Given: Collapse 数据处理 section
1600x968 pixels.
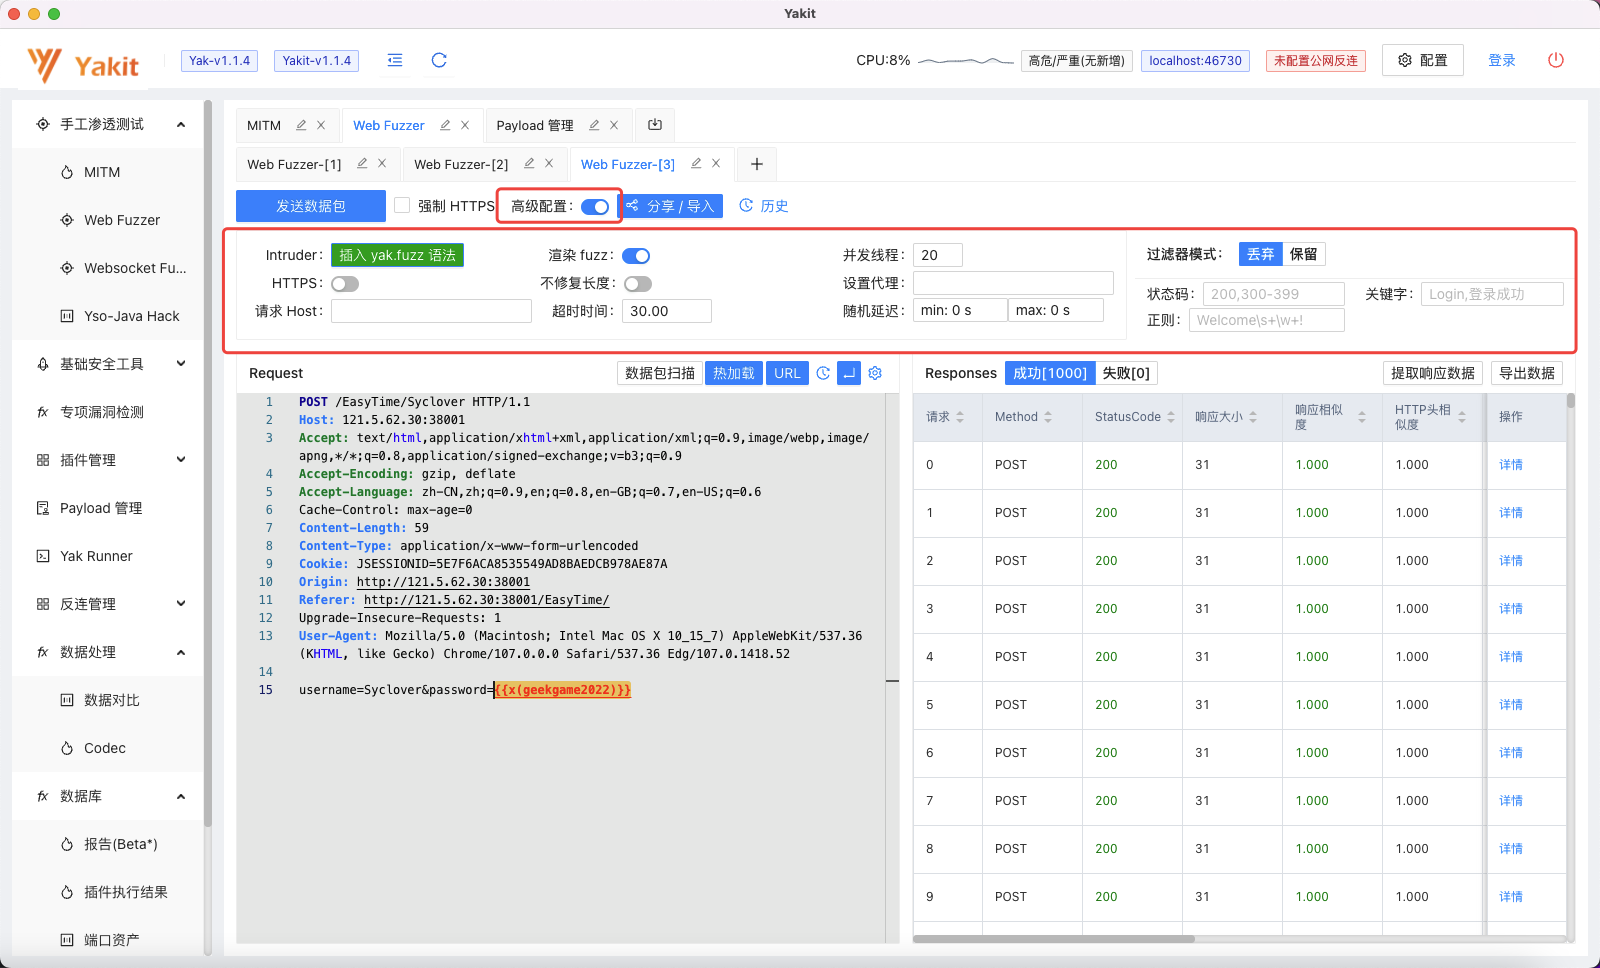Looking at the screenshot, I should 181,652.
